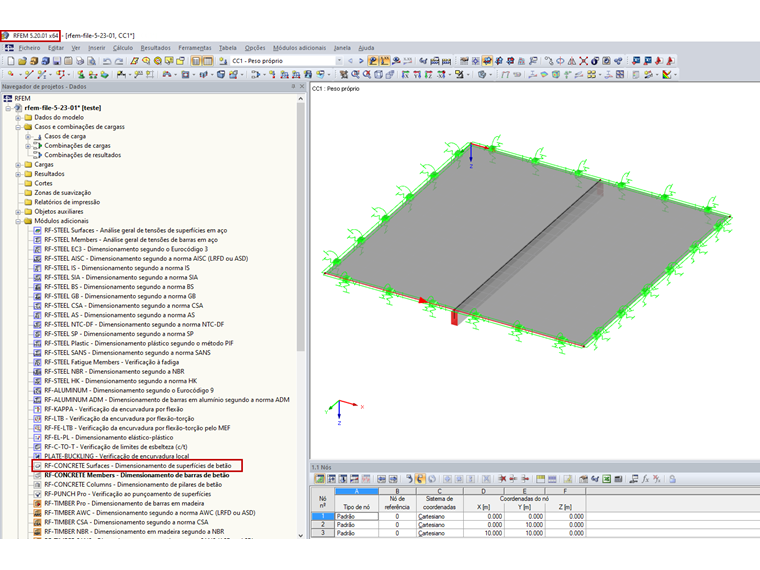Open a file with the folder icon
Image resolution: width=760 pixels, height=570 pixels.
pos(22,61)
